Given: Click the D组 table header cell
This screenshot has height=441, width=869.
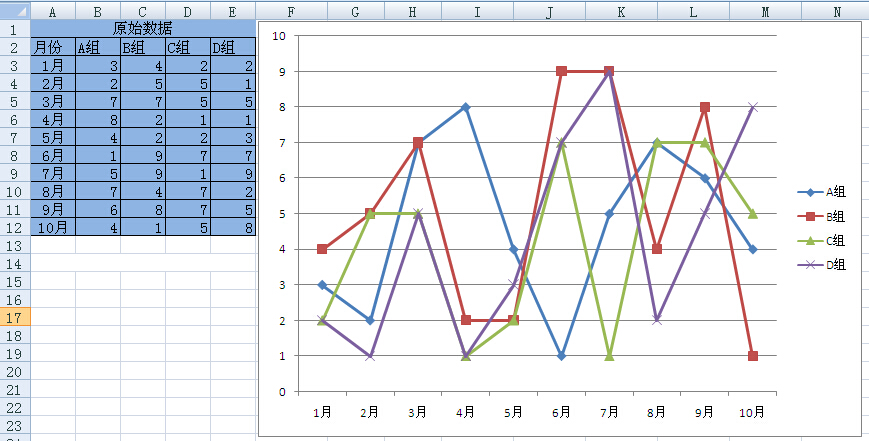Looking at the screenshot, I should [x=233, y=47].
